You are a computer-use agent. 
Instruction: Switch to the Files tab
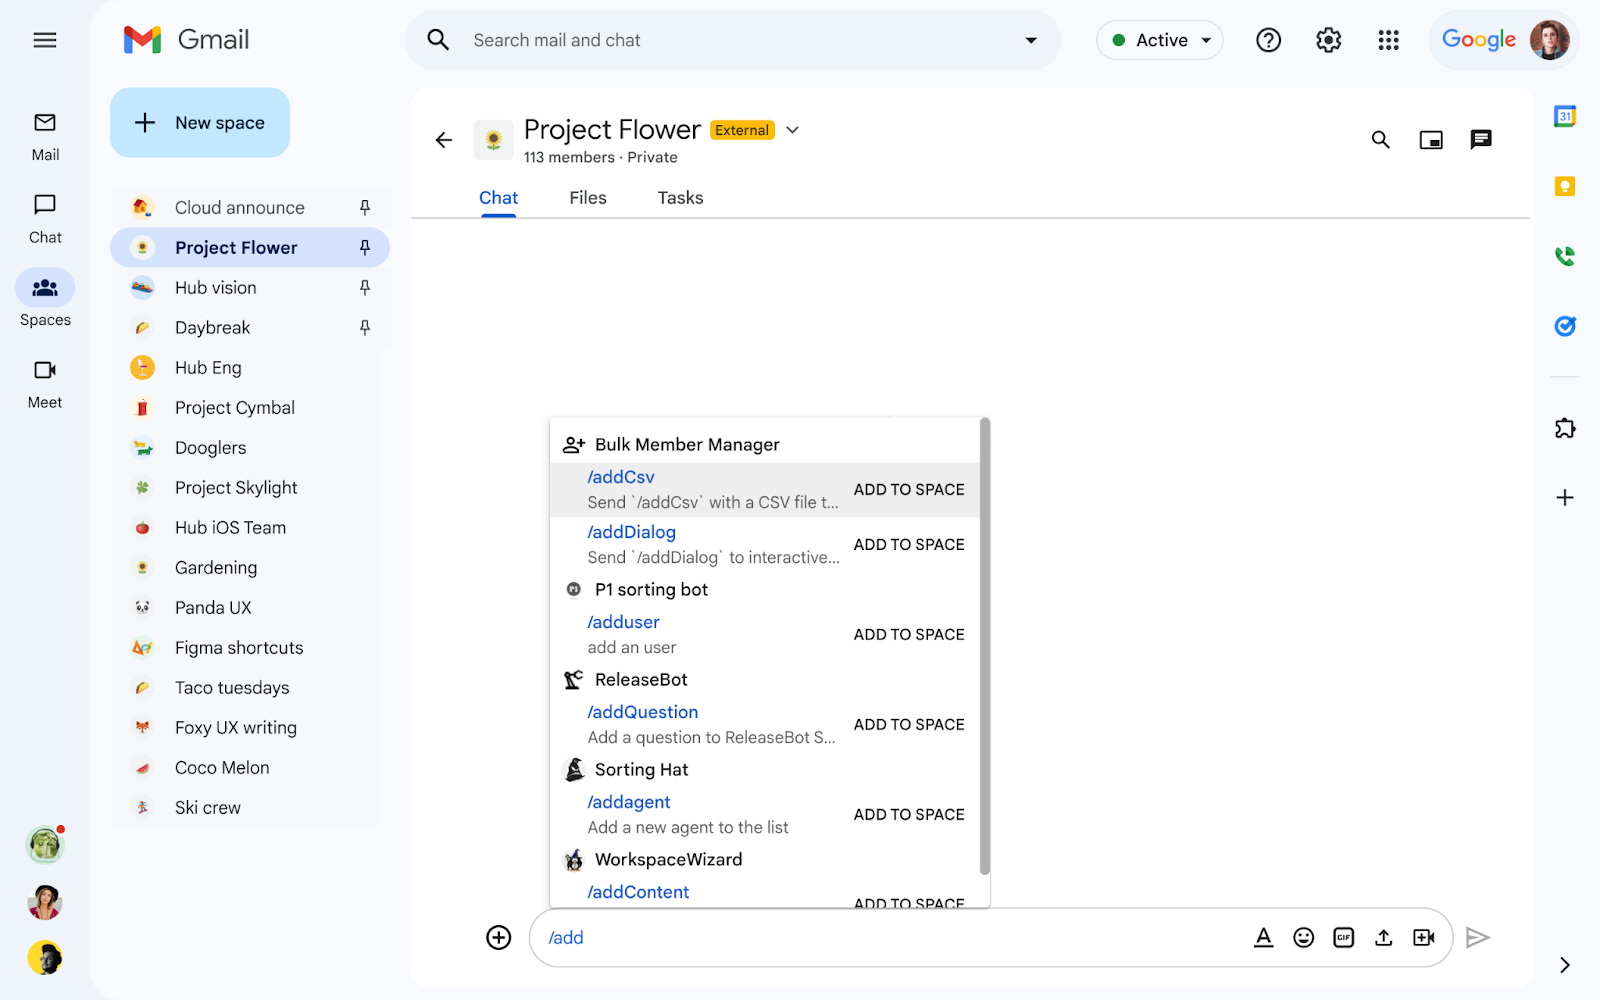[x=587, y=198]
